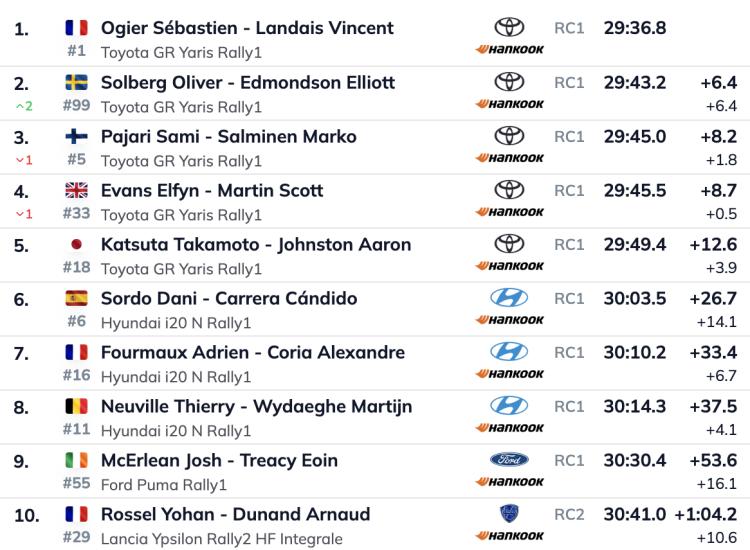The width and height of the screenshot is (750, 550).
Task: Click the Belgian flag beside Neuville Thierry
Action: (76, 406)
